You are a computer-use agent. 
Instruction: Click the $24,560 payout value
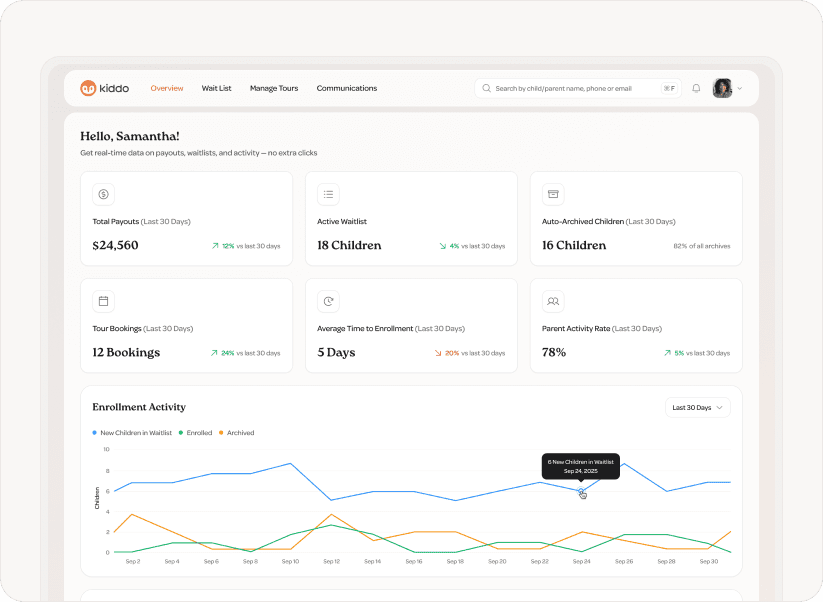point(115,245)
